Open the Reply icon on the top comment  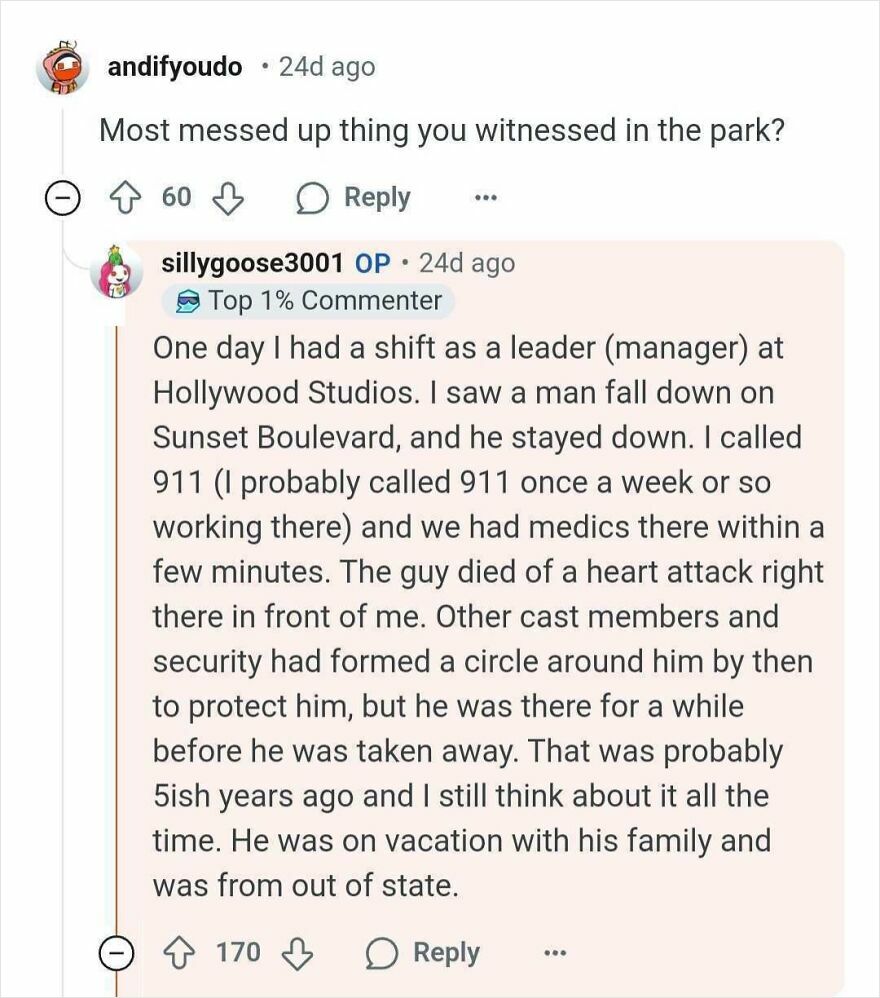tap(314, 197)
